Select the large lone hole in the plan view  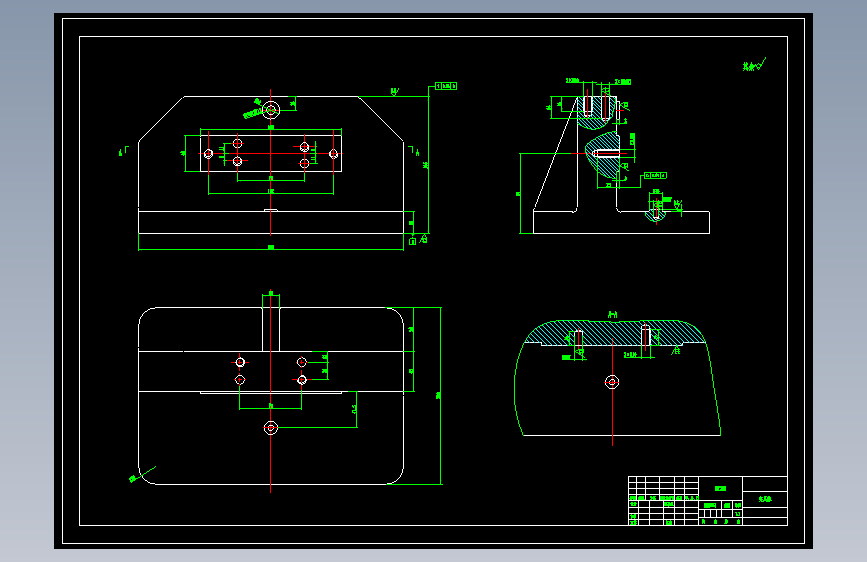tap(270, 428)
